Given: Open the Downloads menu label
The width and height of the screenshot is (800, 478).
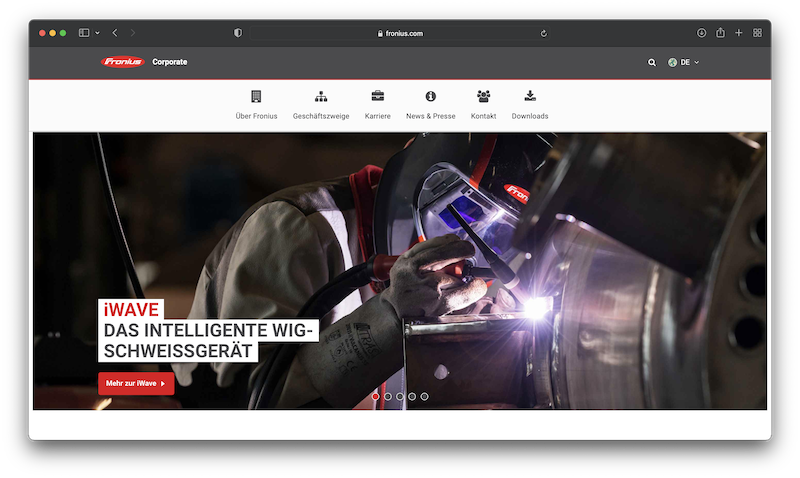Looking at the screenshot, I should [530, 116].
